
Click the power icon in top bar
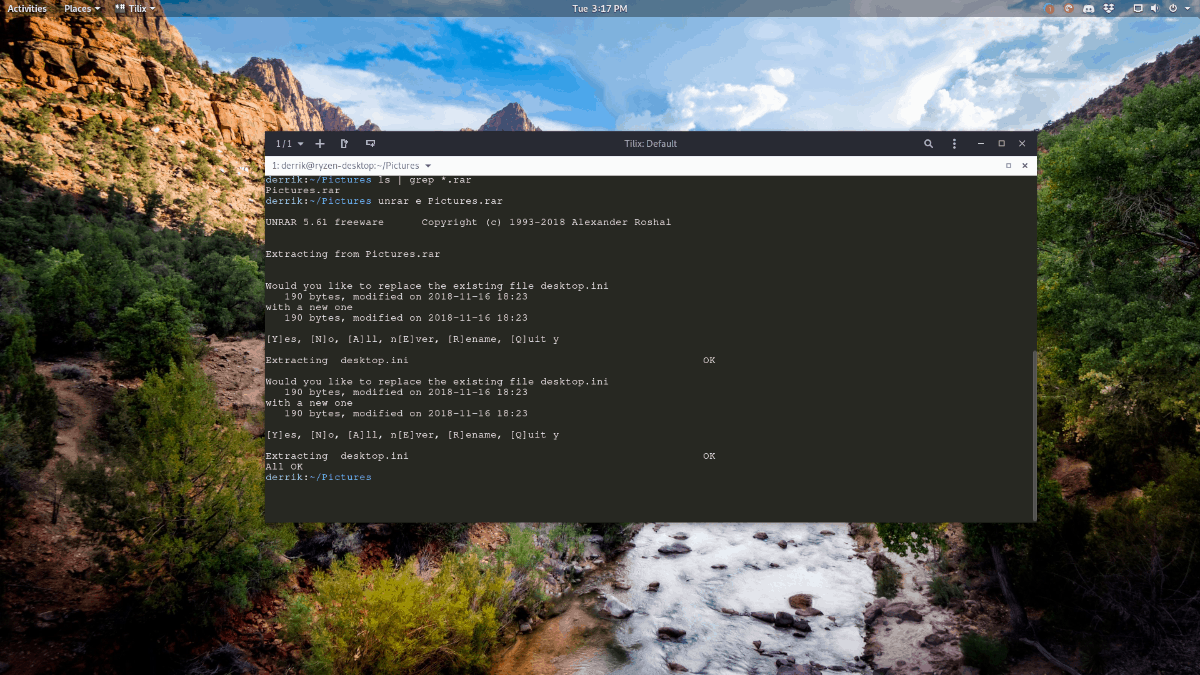1173,8
